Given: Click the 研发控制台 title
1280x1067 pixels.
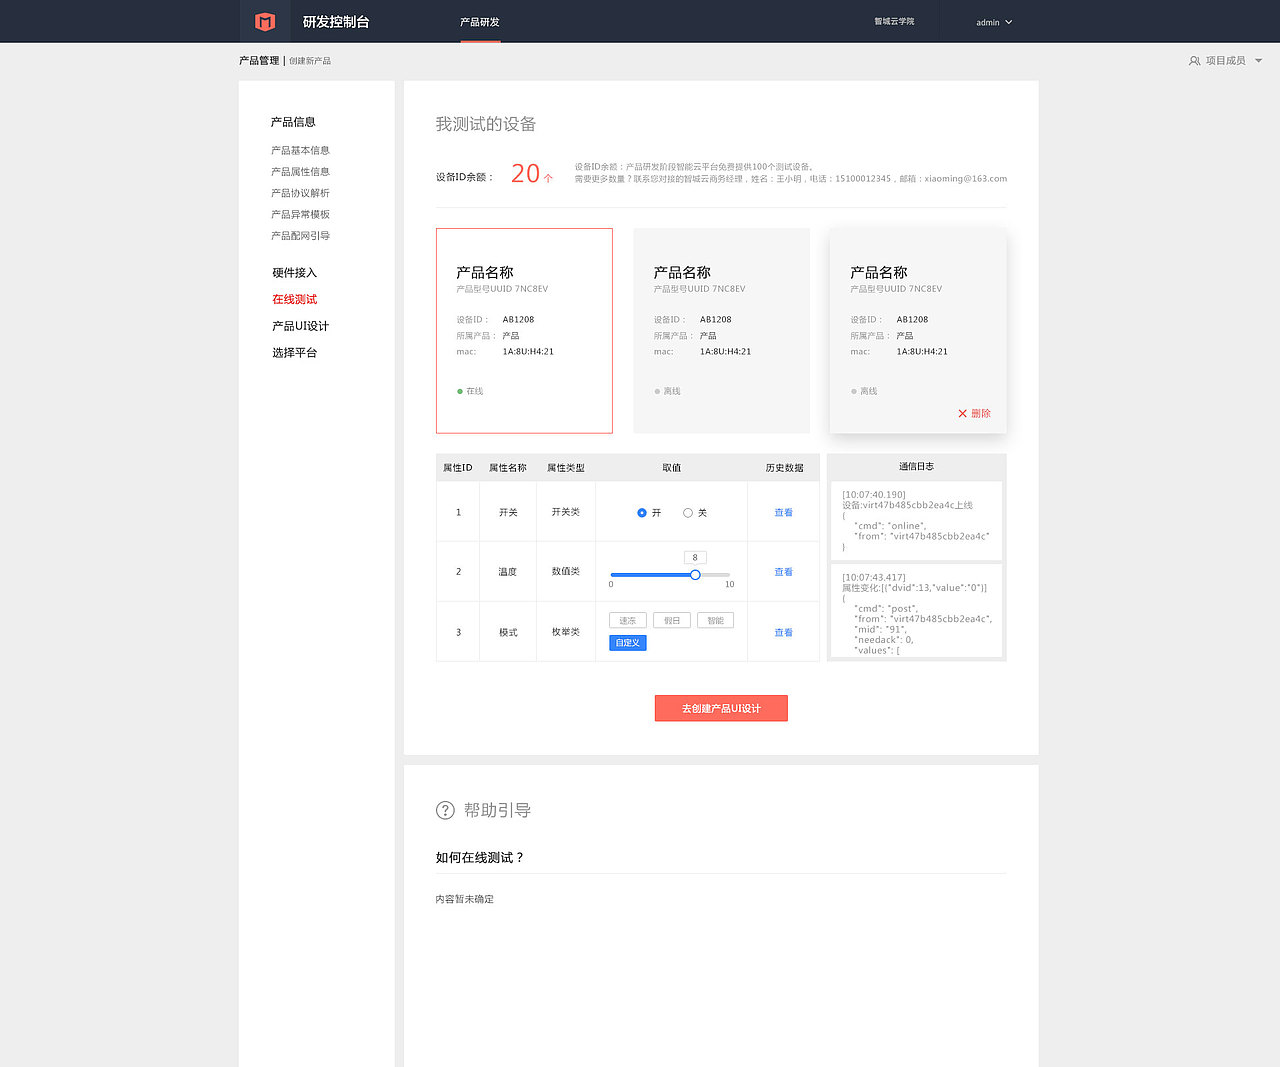Looking at the screenshot, I should (336, 22).
